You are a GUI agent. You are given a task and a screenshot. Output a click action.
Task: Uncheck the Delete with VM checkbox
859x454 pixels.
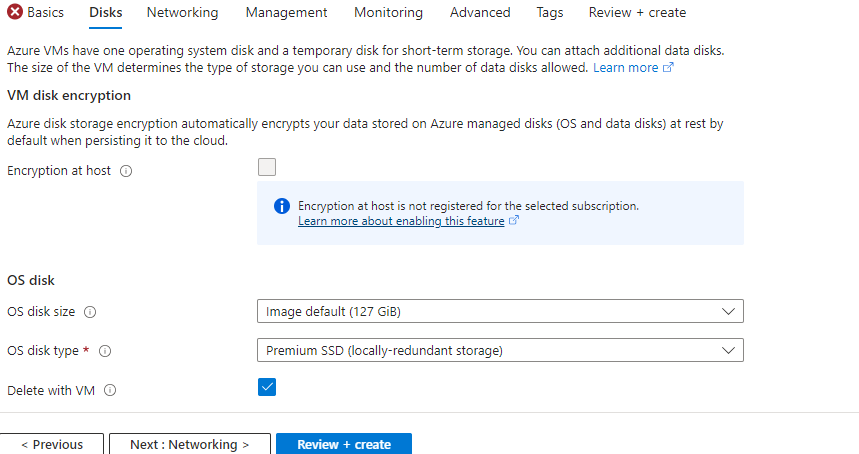click(267, 387)
